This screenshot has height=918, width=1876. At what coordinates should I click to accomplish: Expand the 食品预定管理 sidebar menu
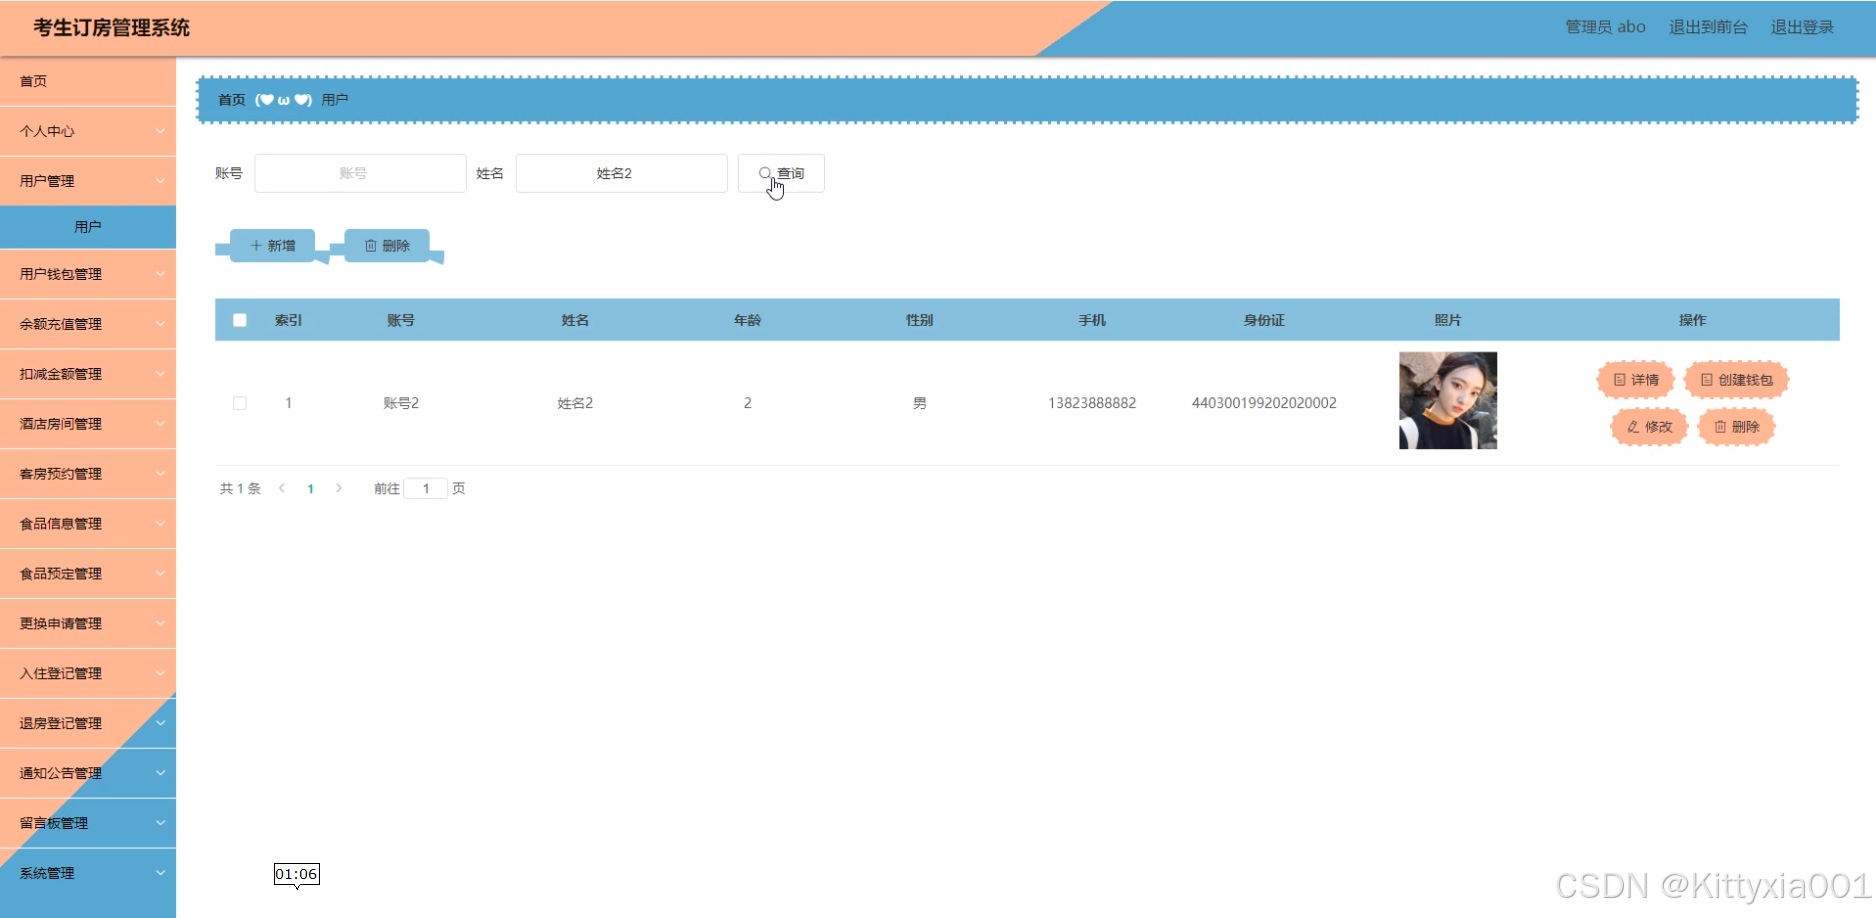coord(88,574)
